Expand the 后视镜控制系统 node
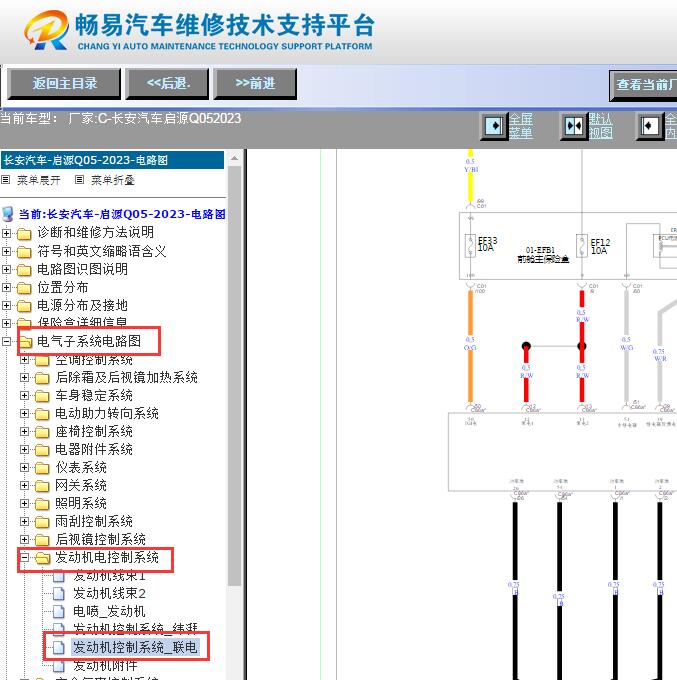This screenshot has height=680, width=677. [x=24, y=539]
